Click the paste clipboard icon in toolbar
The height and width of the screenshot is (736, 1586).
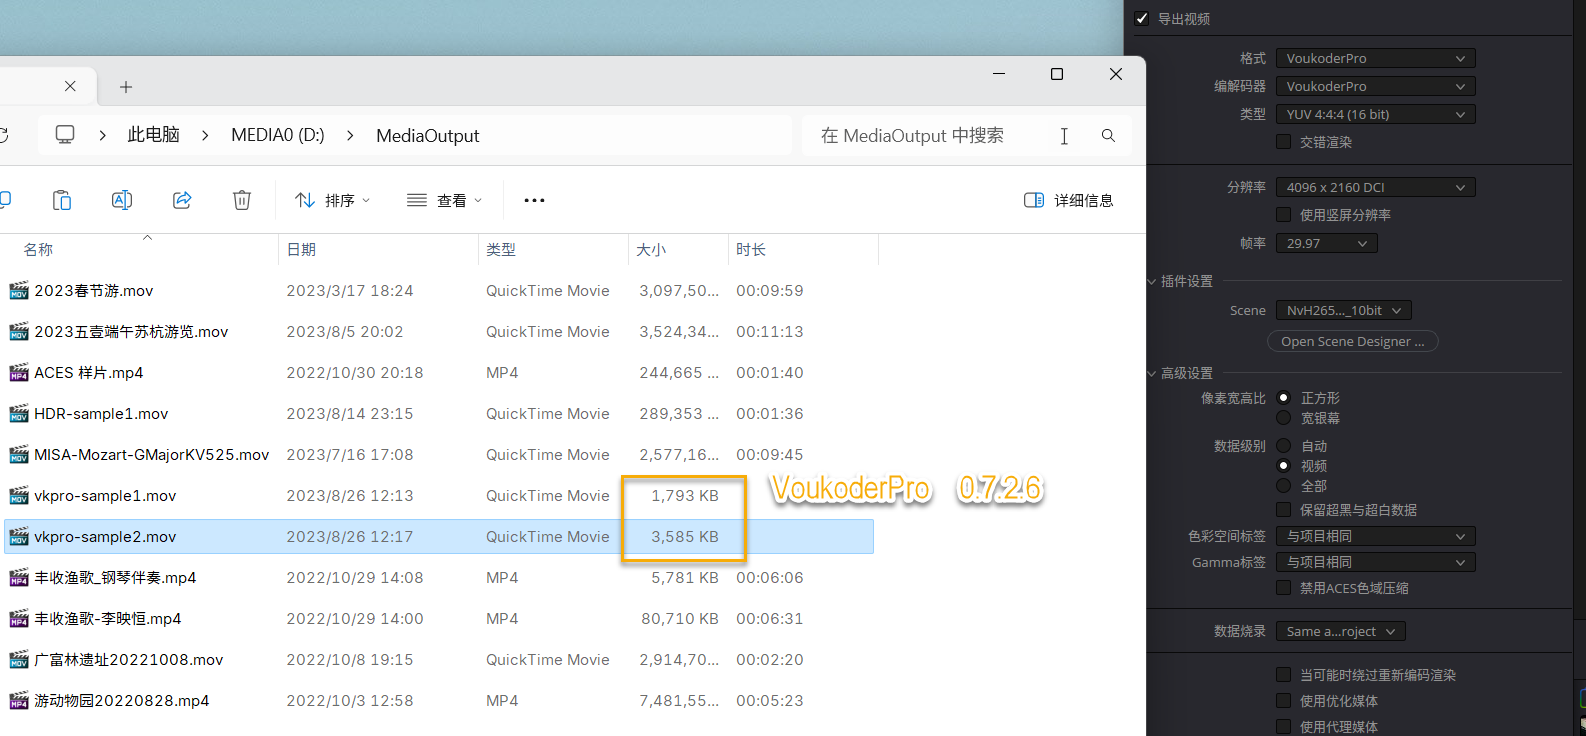(x=62, y=200)
